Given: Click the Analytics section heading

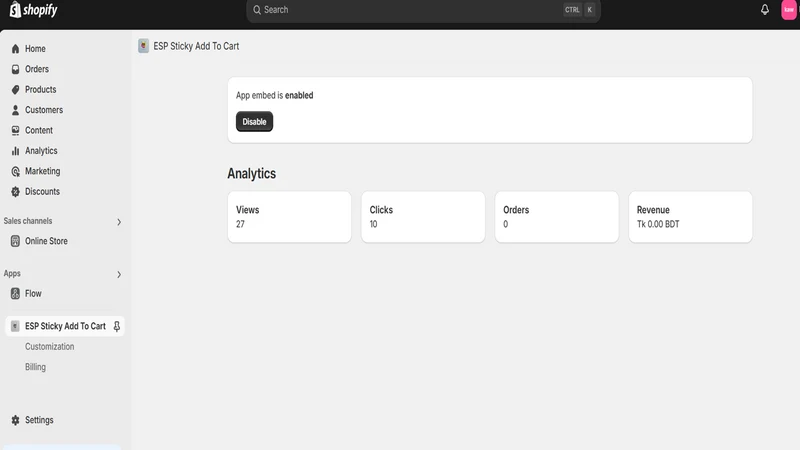Looking at the screenshot, I should [252, 173].
